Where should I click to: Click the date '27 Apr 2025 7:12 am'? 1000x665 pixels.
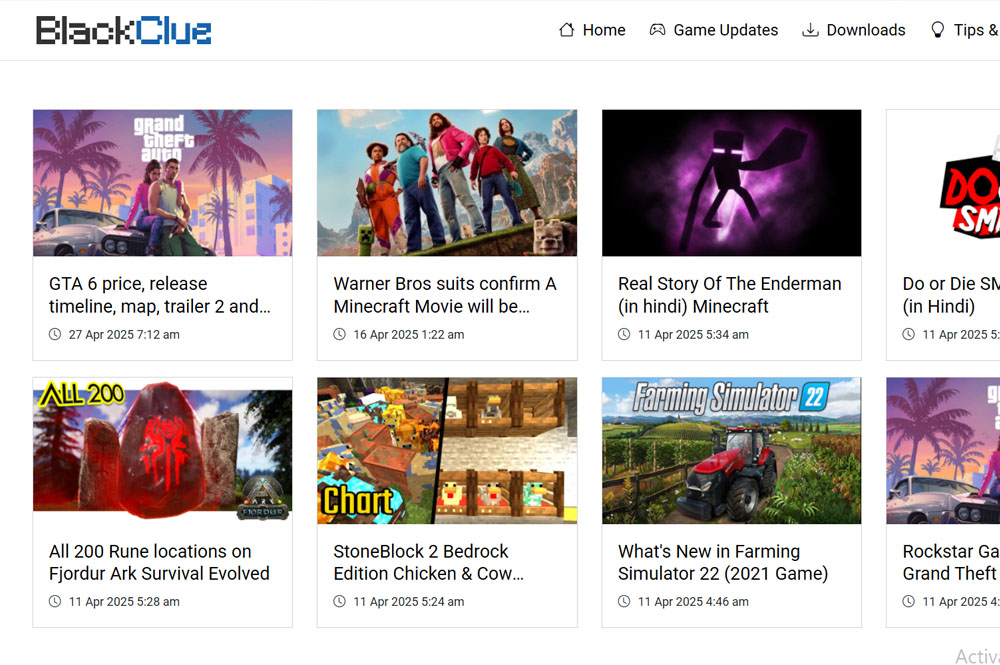pos(124,335)
